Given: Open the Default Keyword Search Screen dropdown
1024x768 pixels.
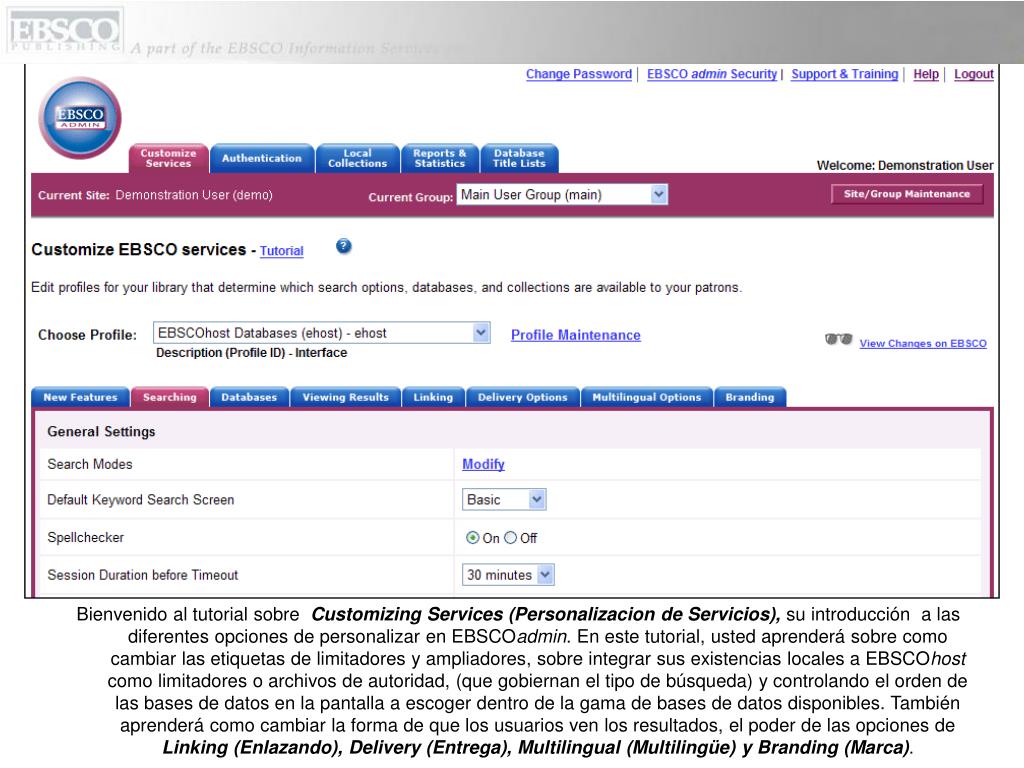Looking at the screenshot, I should (504, 500).
